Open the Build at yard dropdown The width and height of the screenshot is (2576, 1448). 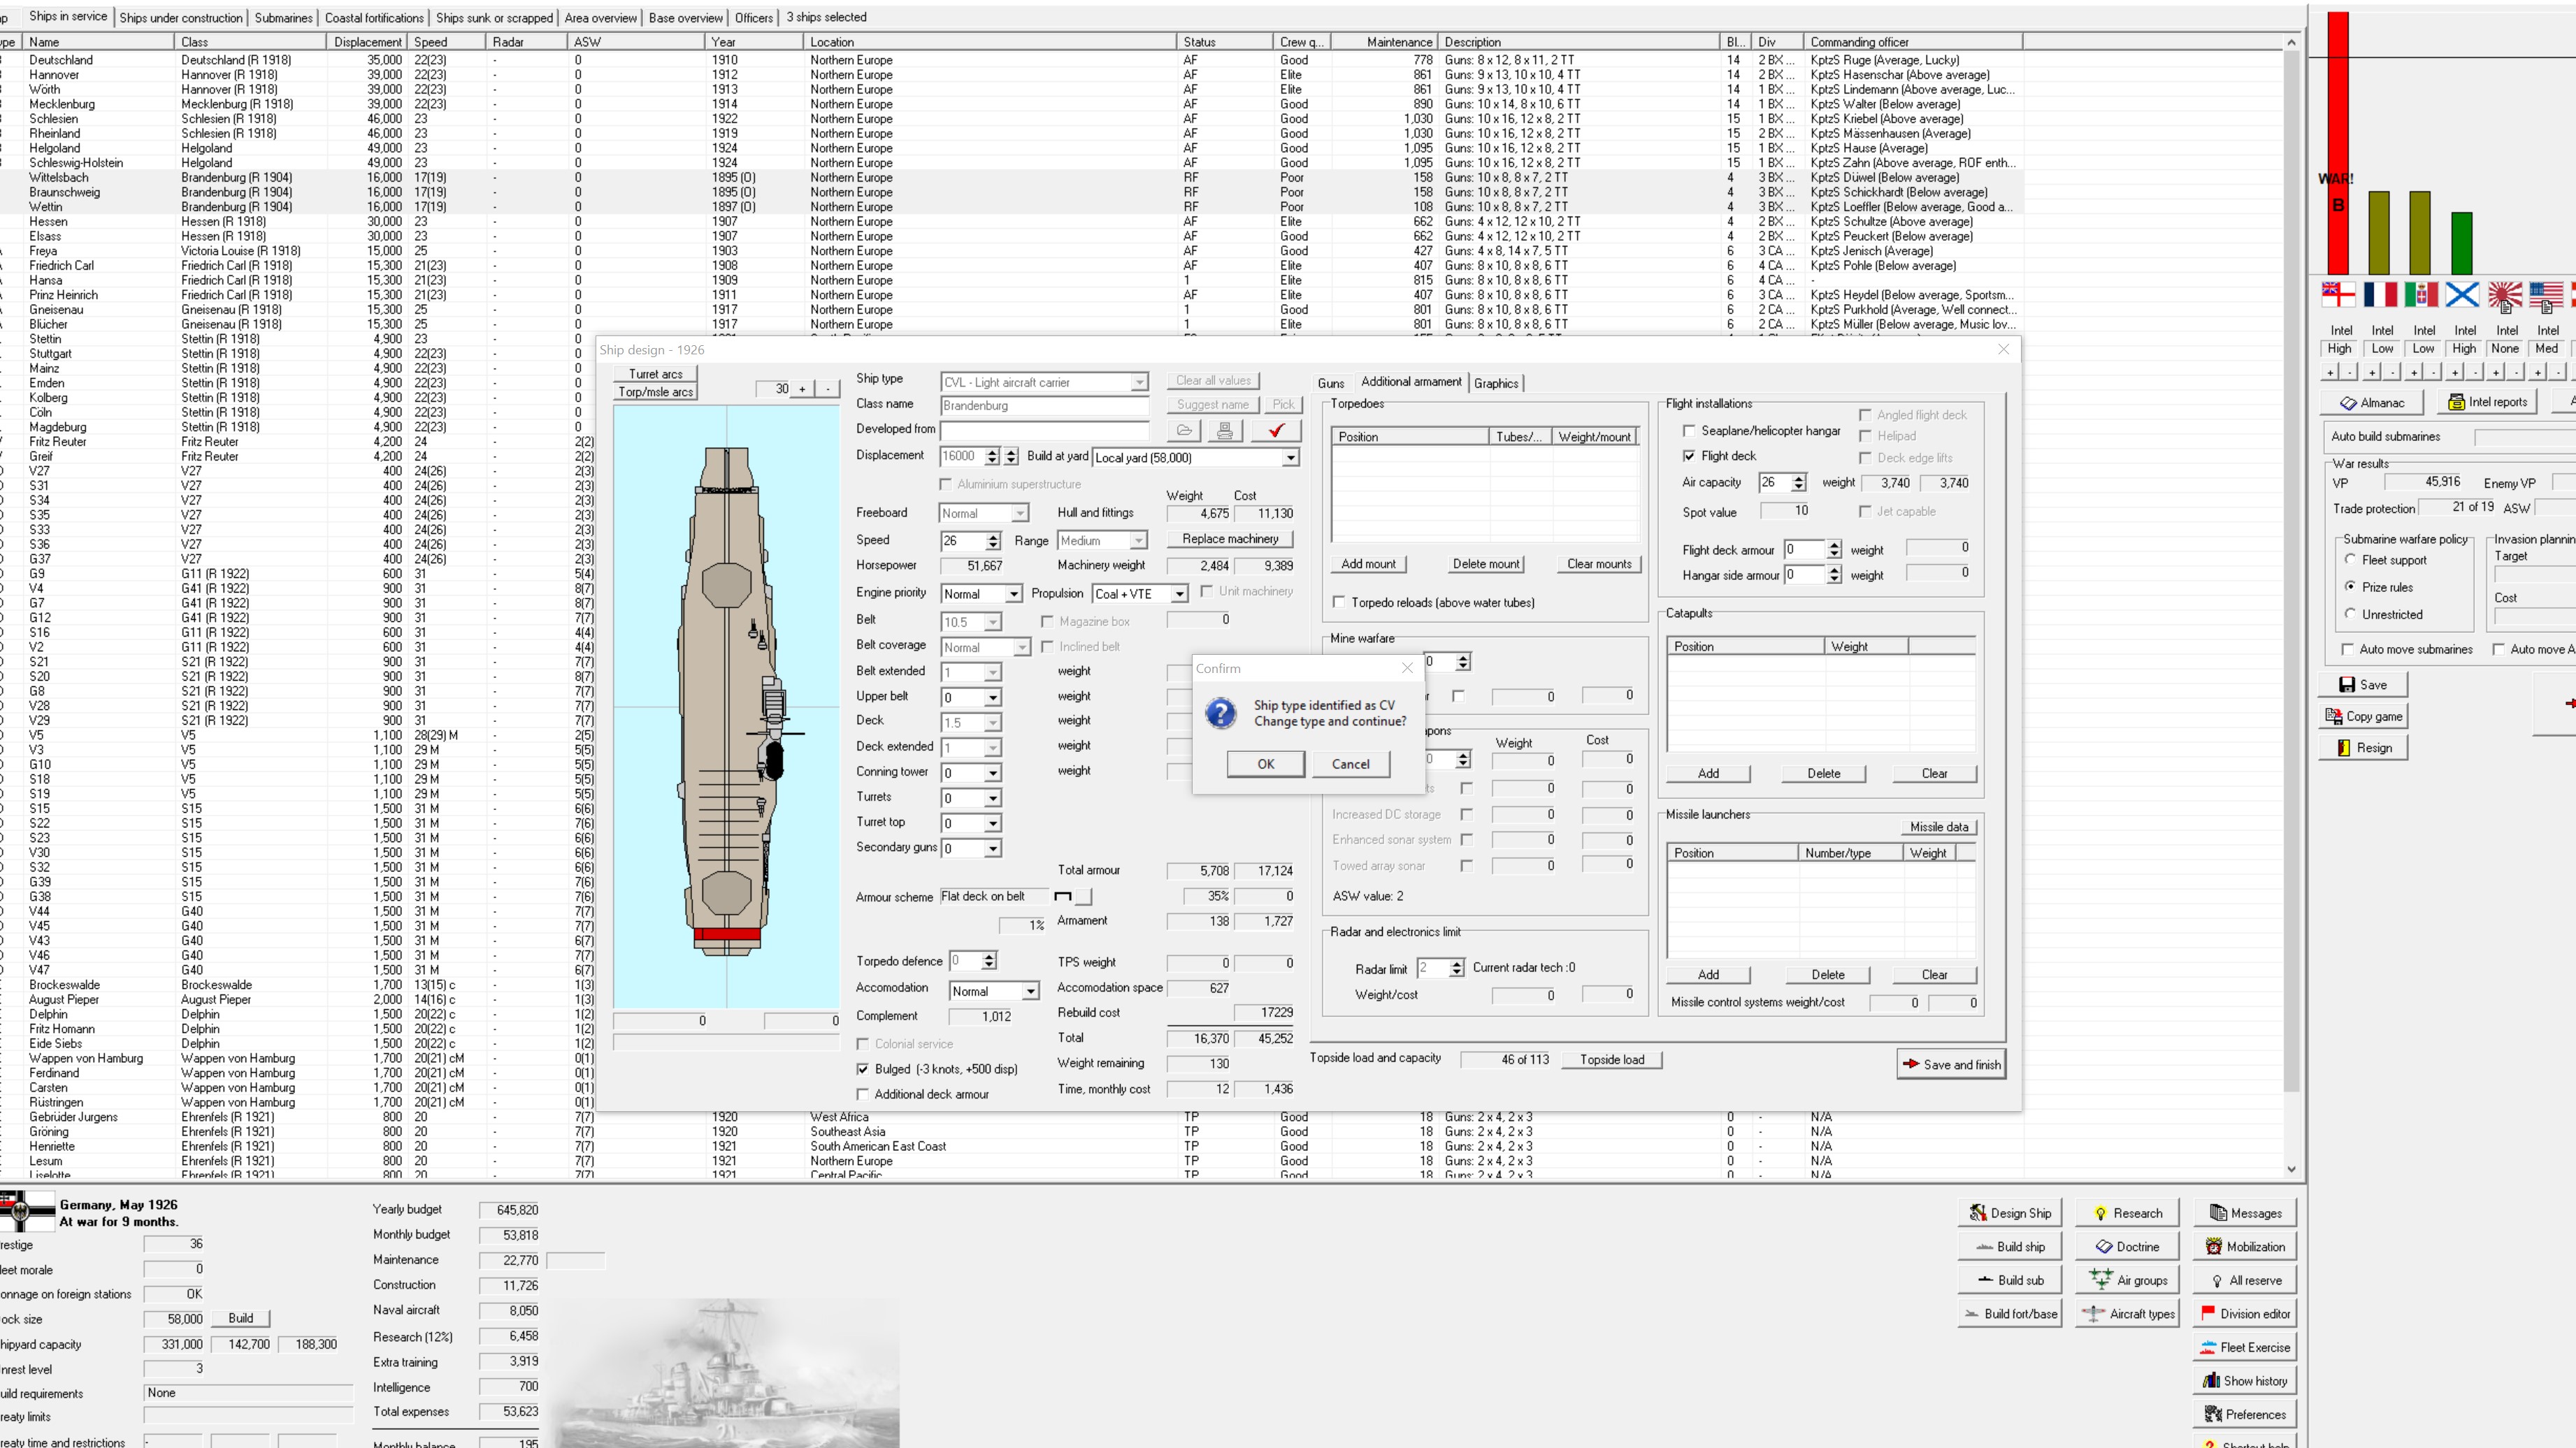coord(1290,458)
